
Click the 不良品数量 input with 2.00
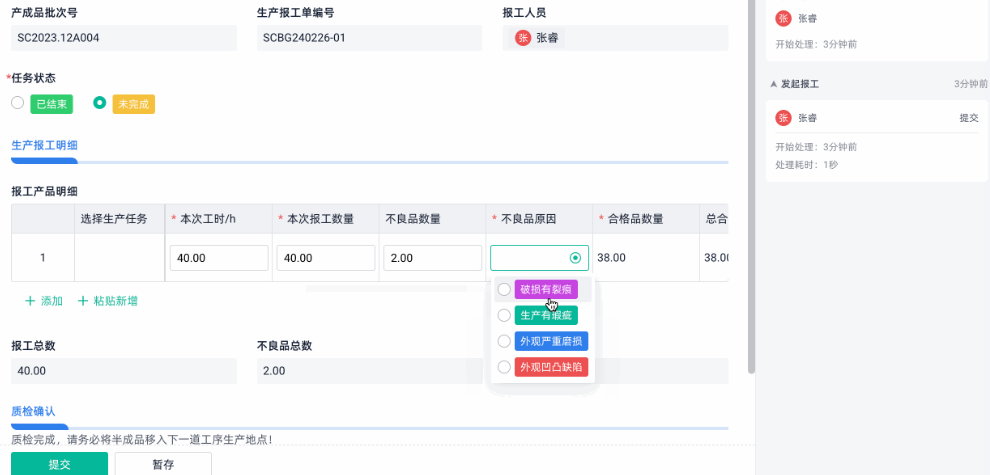click(432, 258)
